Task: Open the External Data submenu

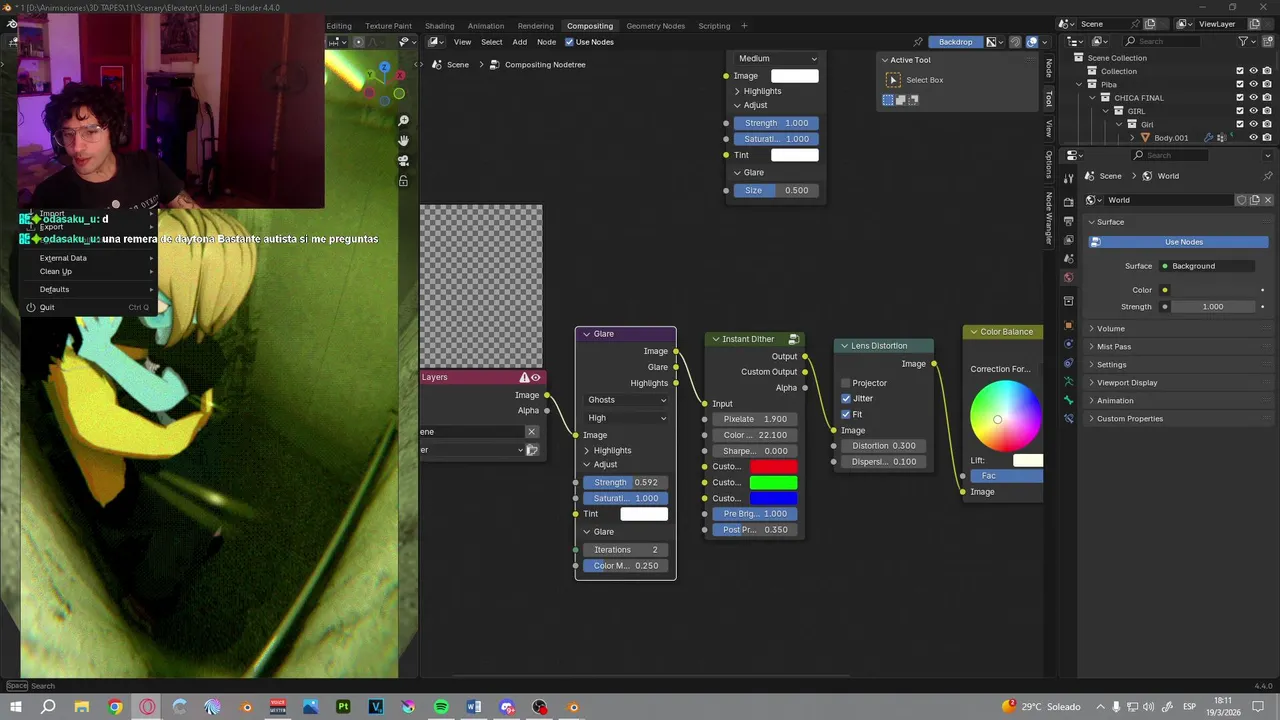Action: point(63,258)
